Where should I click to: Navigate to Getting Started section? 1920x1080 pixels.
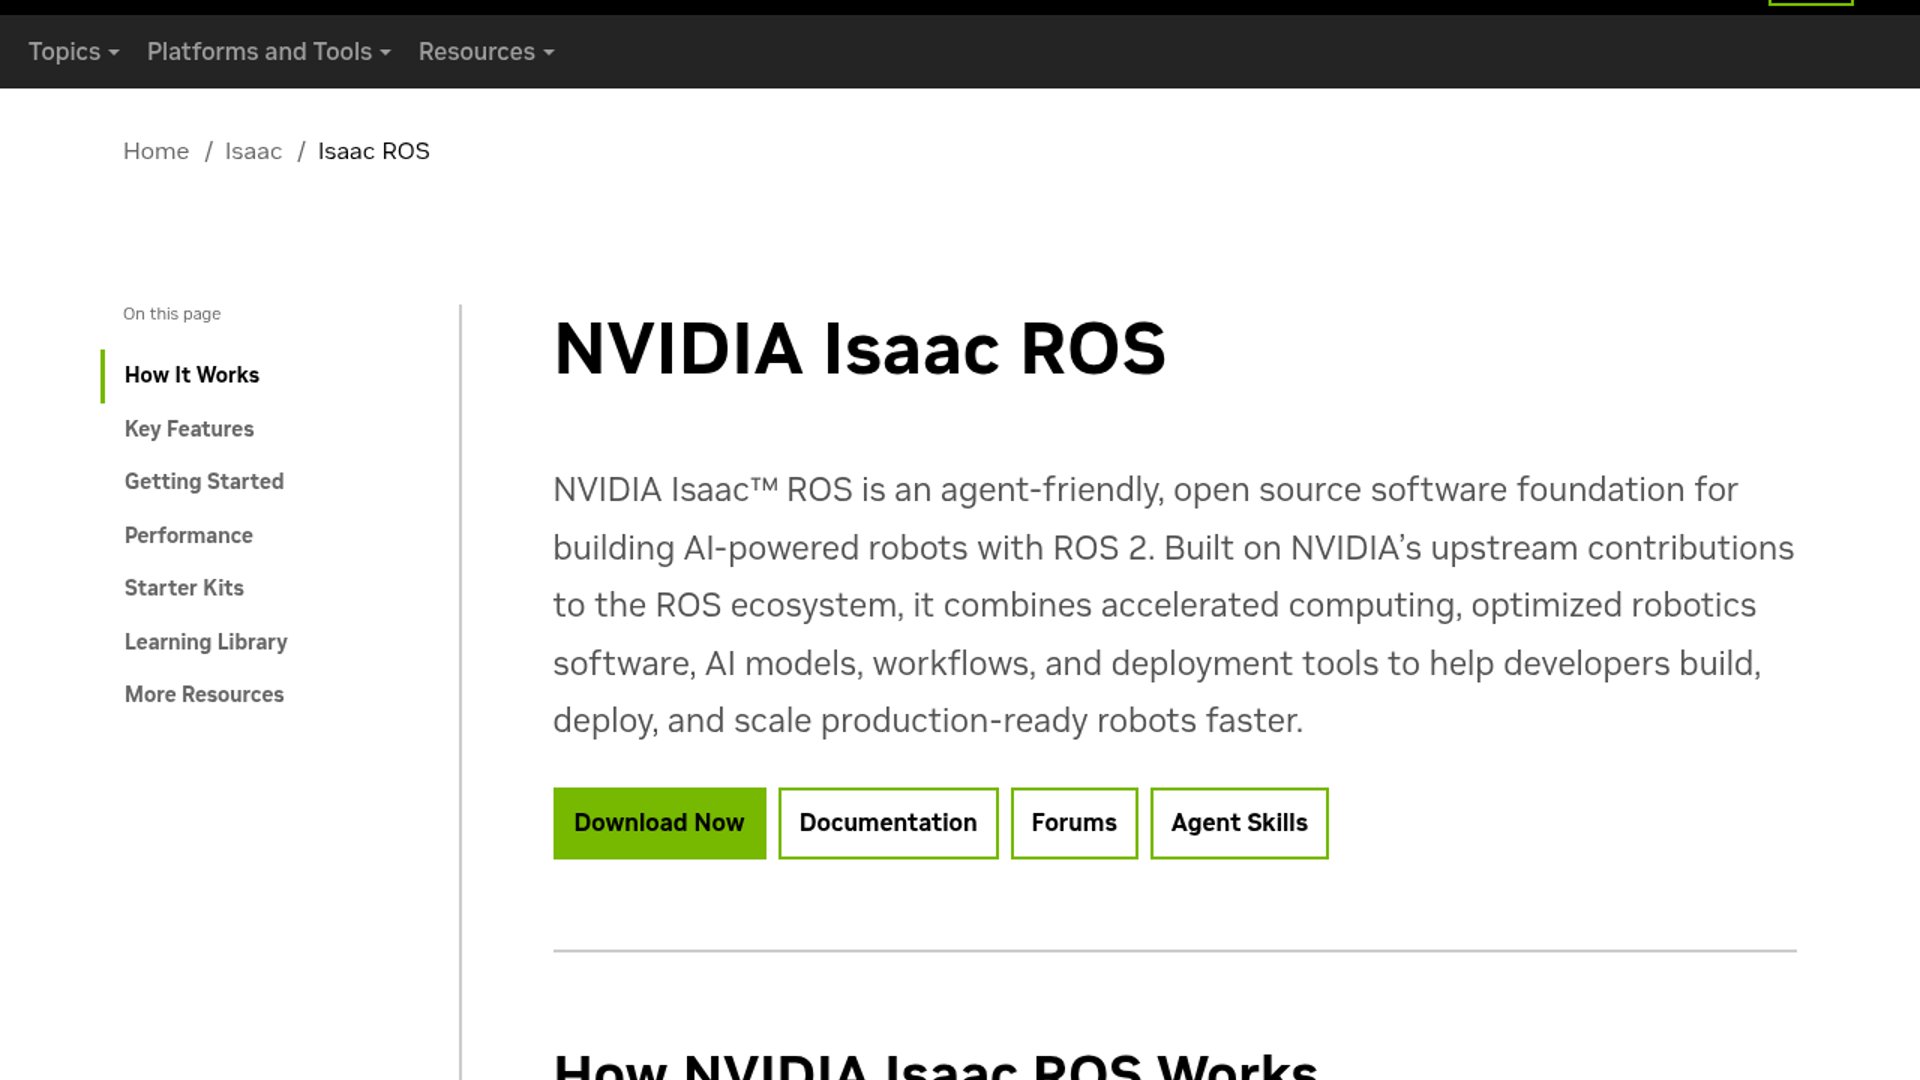tap(204, 482)
